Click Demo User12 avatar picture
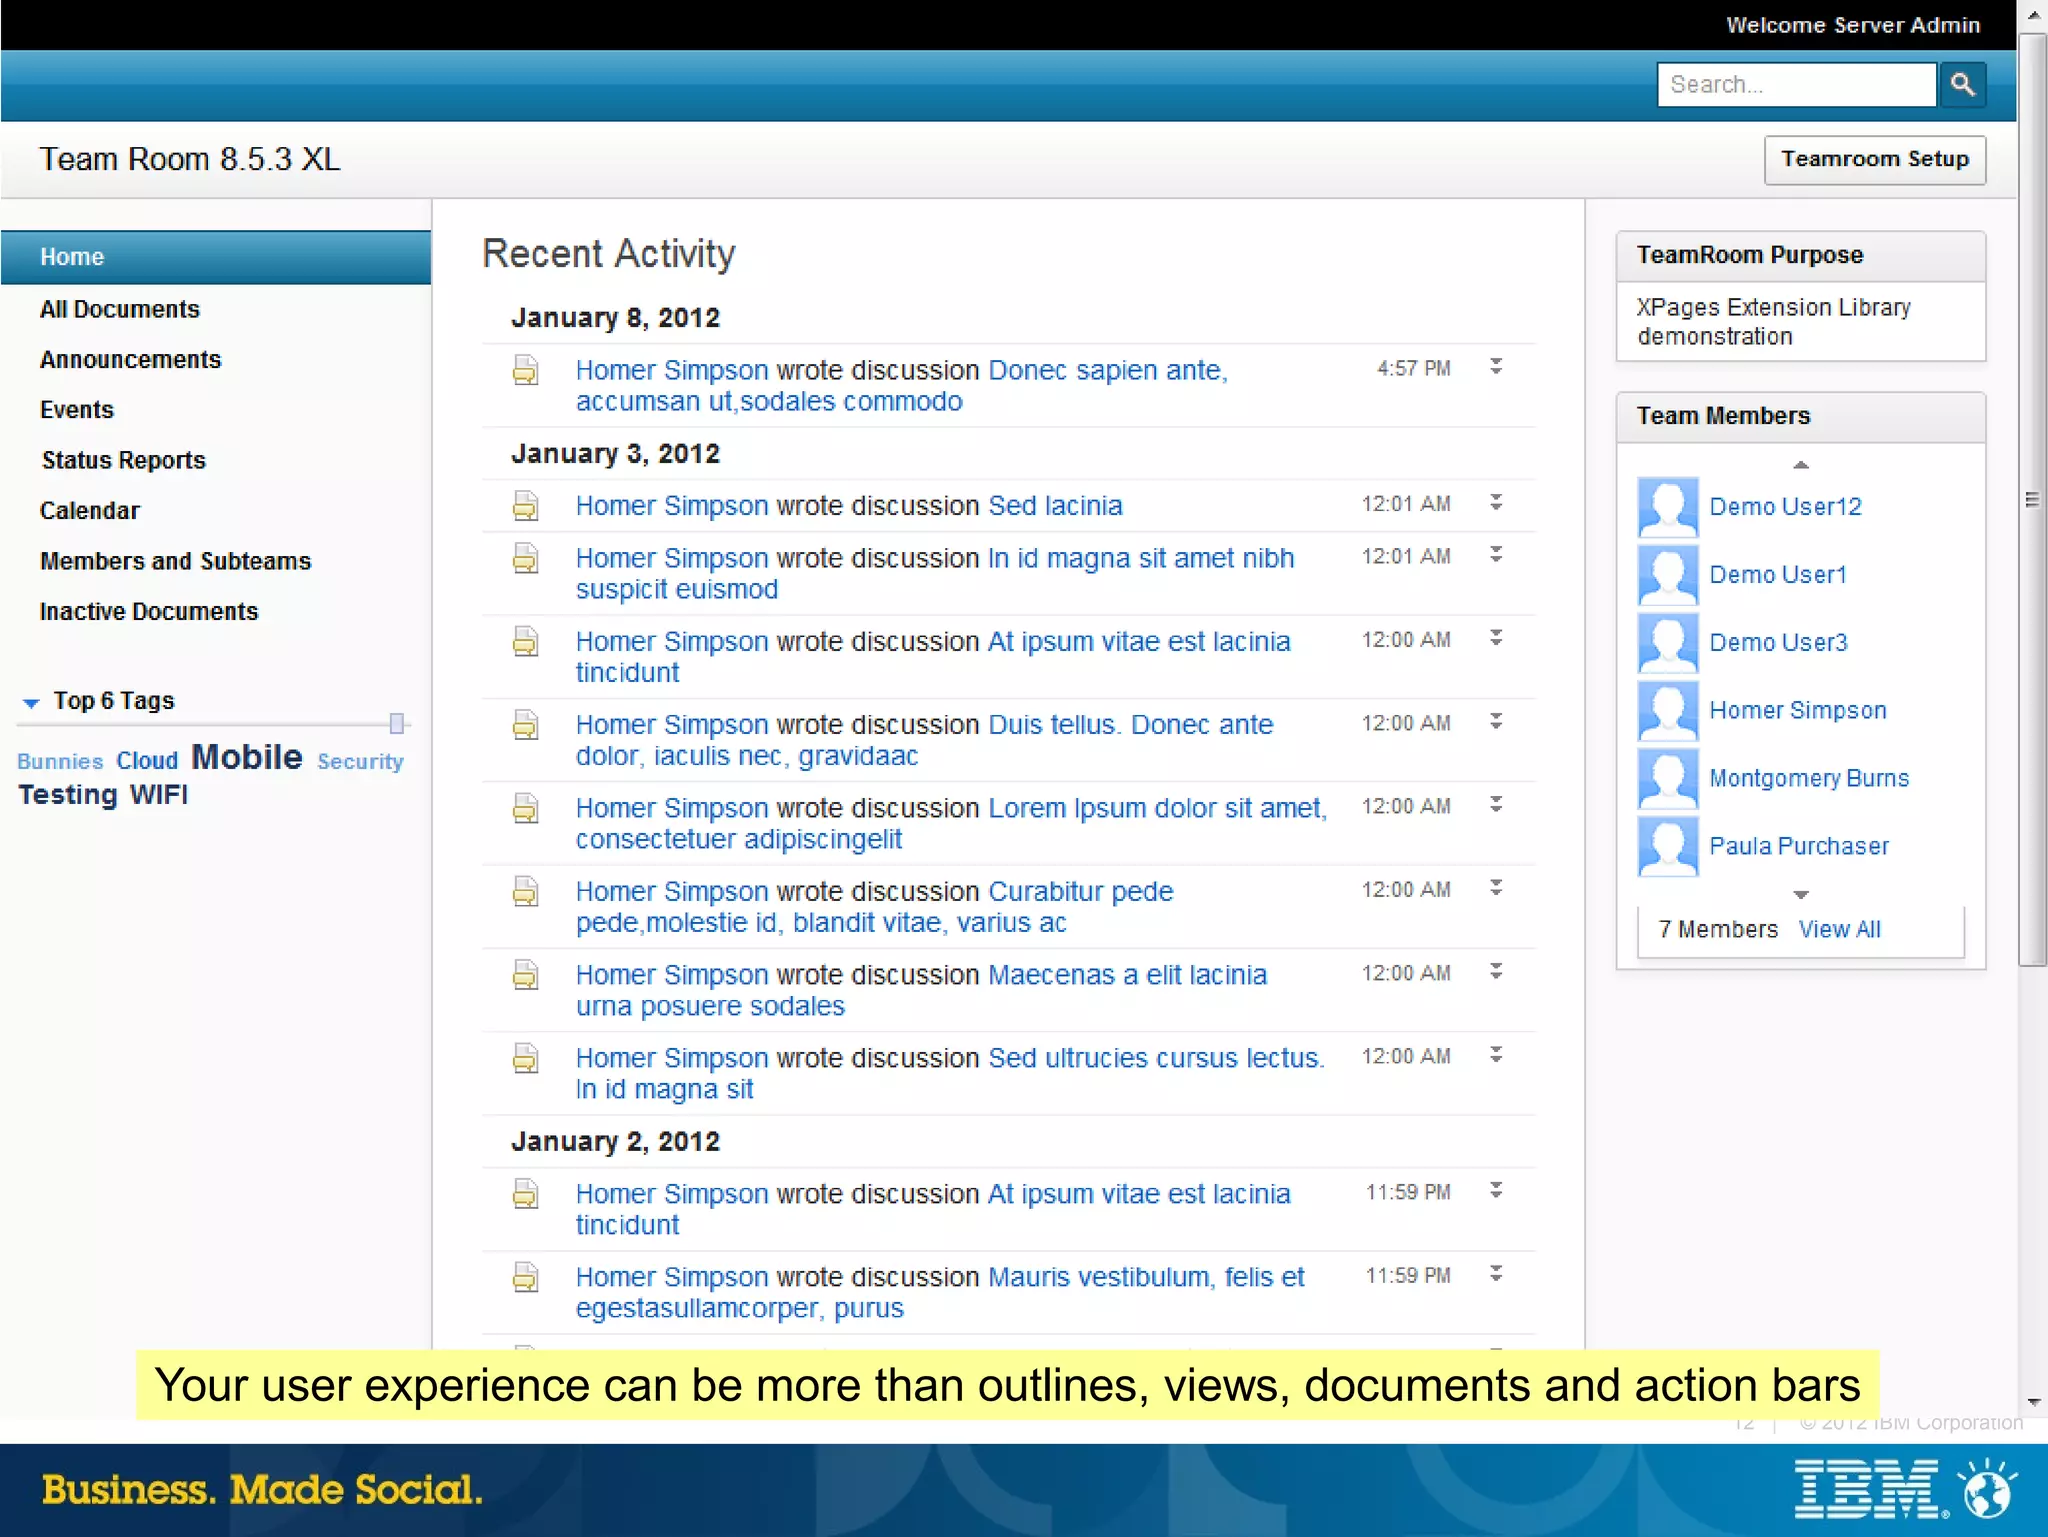This screenshot has height=1537, width=2048. coord(1667,507)
